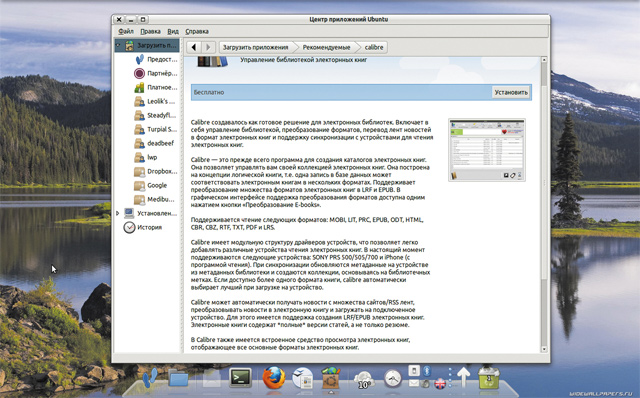Image resolution: width=640 pixels, height=398 pixels.
Task: Open the Справка menu
Action: (197, 31)
